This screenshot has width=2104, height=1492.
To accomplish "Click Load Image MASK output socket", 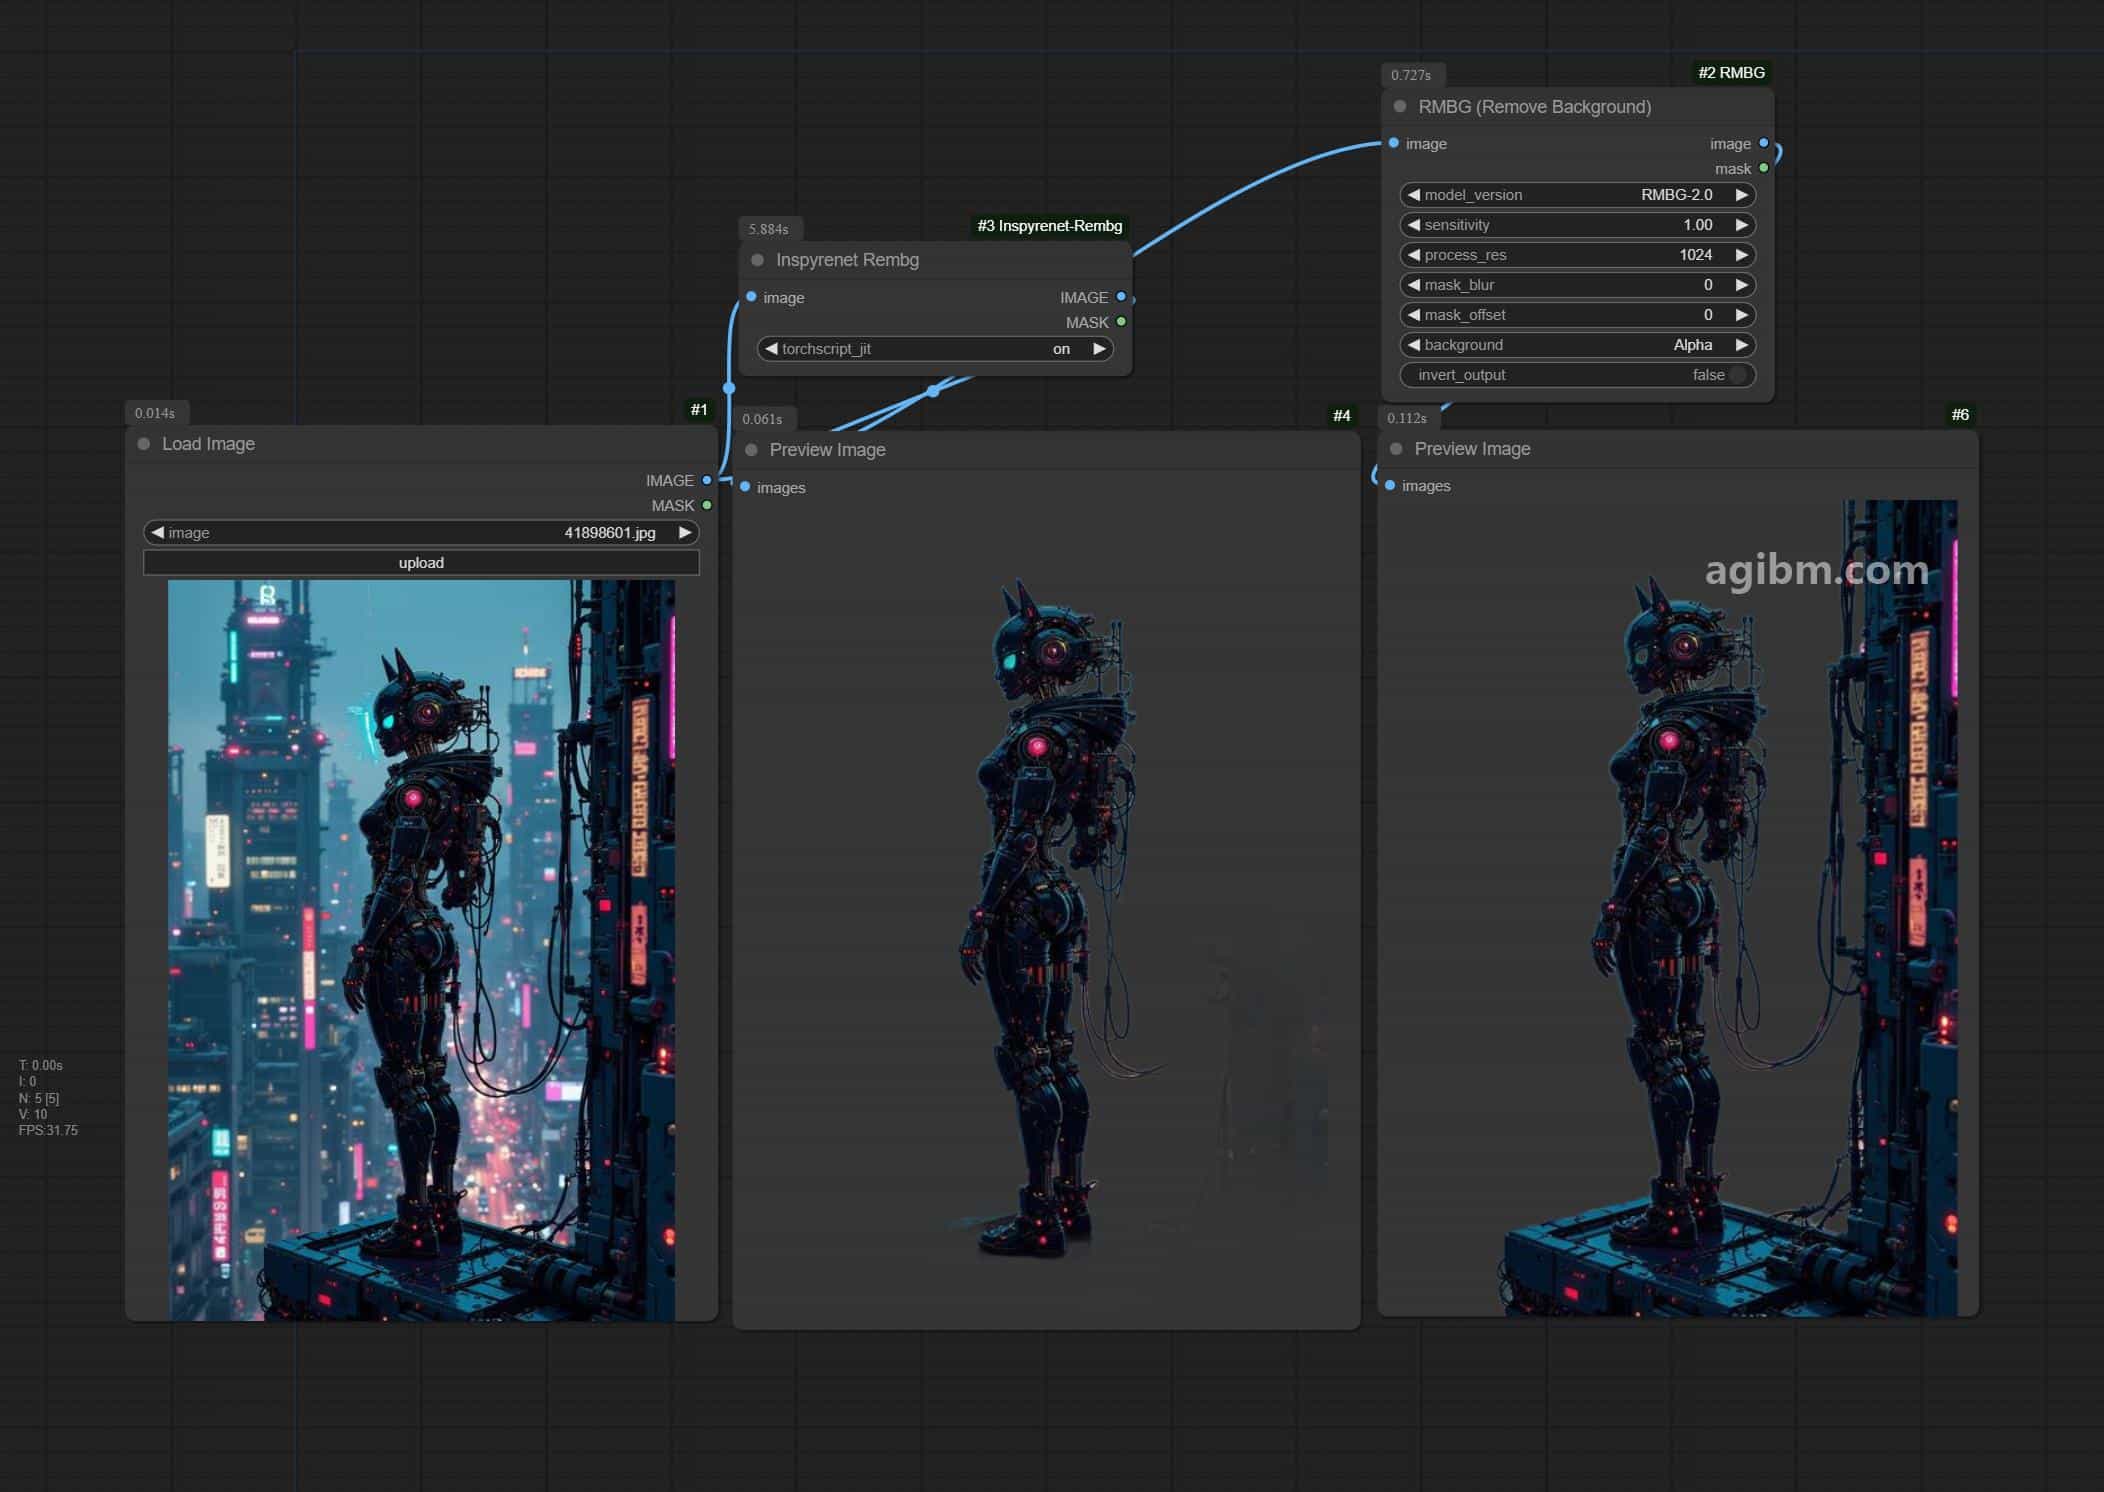I will 707,506.
